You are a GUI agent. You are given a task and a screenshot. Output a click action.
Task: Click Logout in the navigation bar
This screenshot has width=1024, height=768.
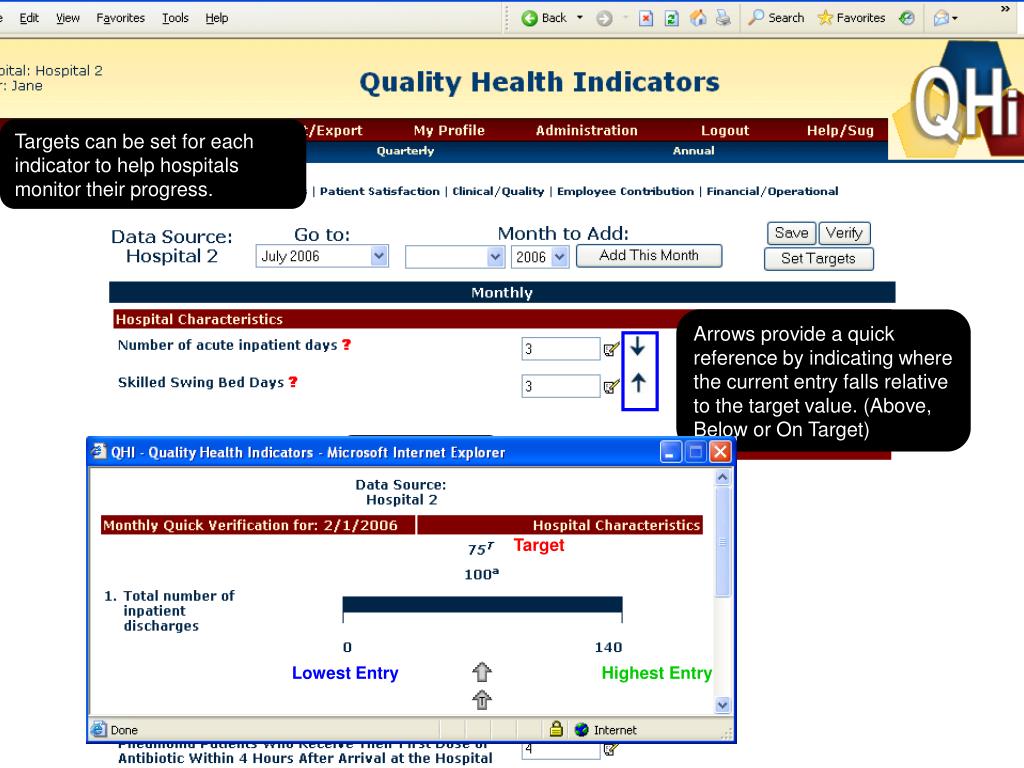coord(725,130)
